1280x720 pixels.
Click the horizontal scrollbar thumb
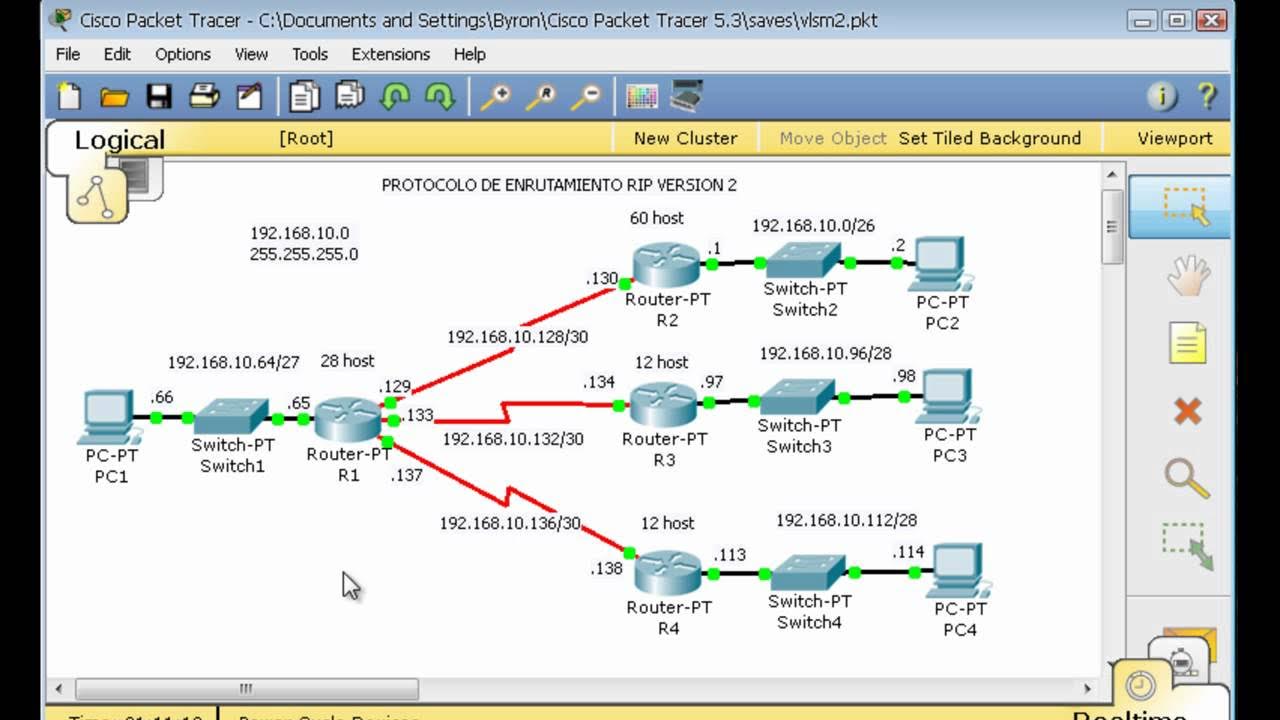pyautogui.click(x=246, y=688)
